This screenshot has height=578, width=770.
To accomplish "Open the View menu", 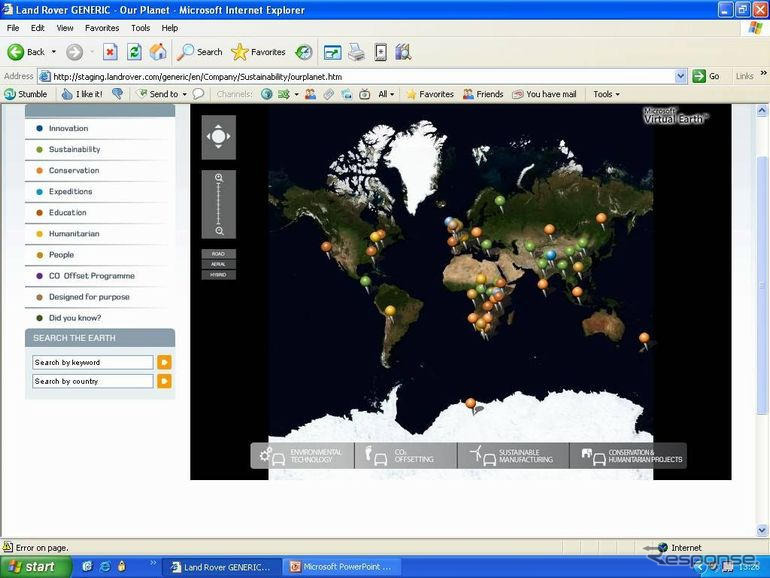I will pyautogui.click(x=65, y=28).
